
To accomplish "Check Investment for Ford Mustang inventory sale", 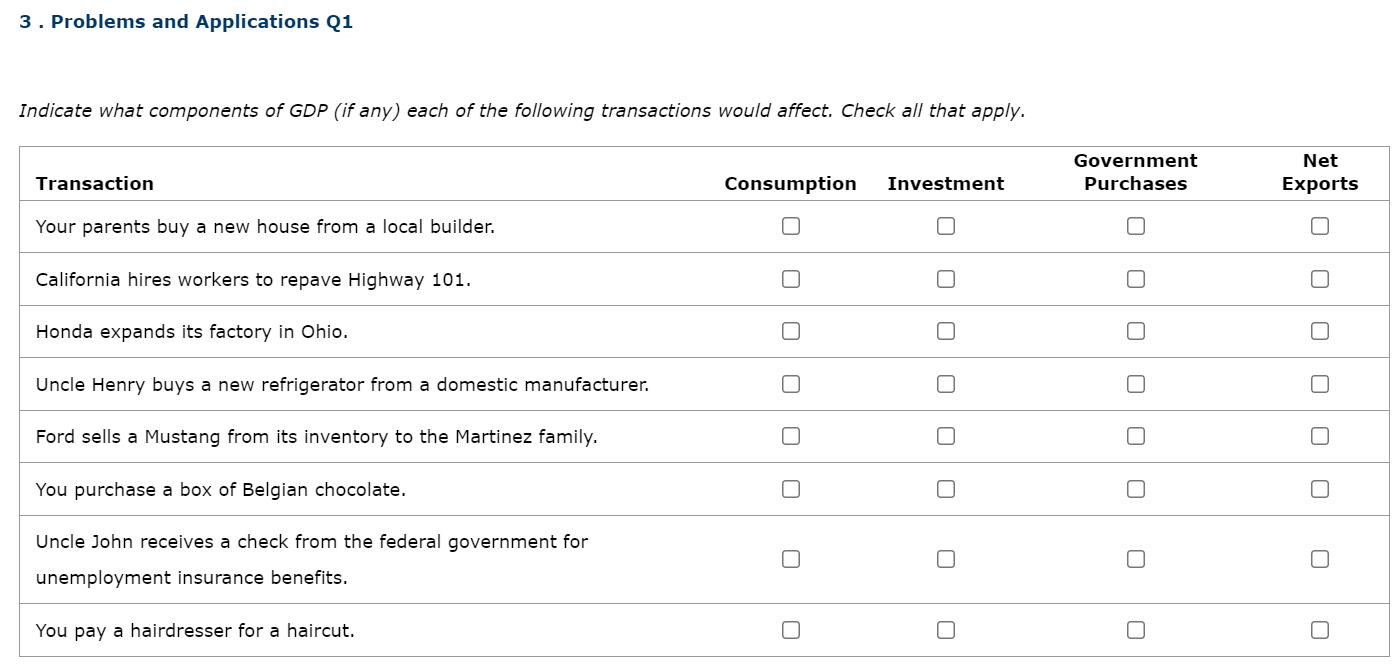I will point(946,436).
